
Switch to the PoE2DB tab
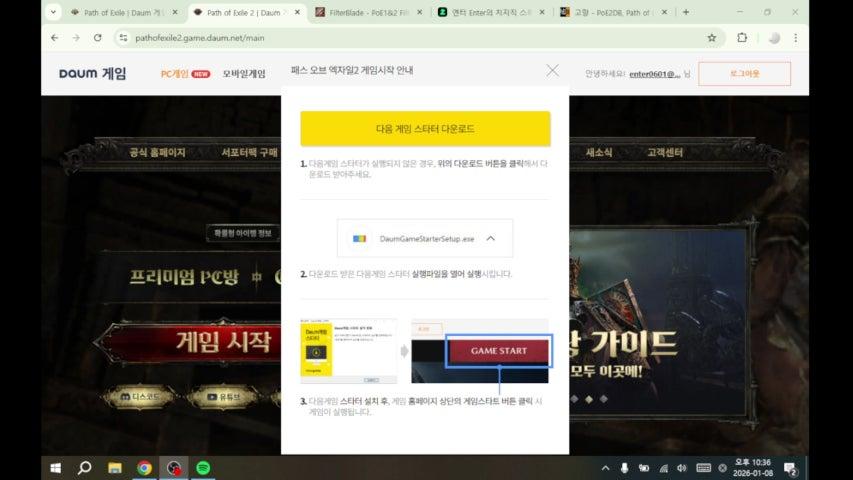tap(615, 12)
